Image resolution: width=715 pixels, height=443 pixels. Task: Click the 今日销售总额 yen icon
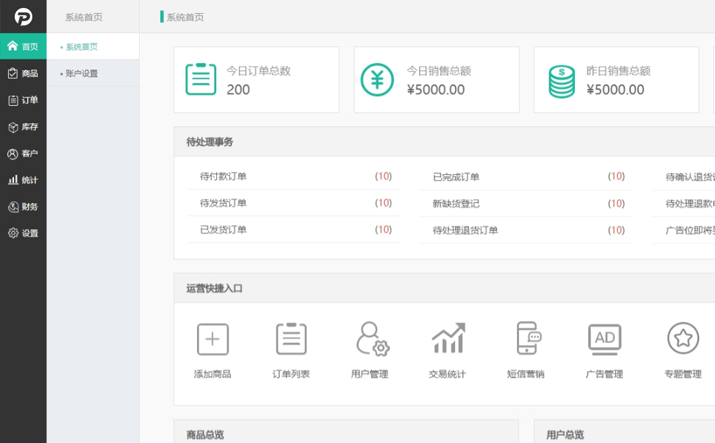(377, 80)
